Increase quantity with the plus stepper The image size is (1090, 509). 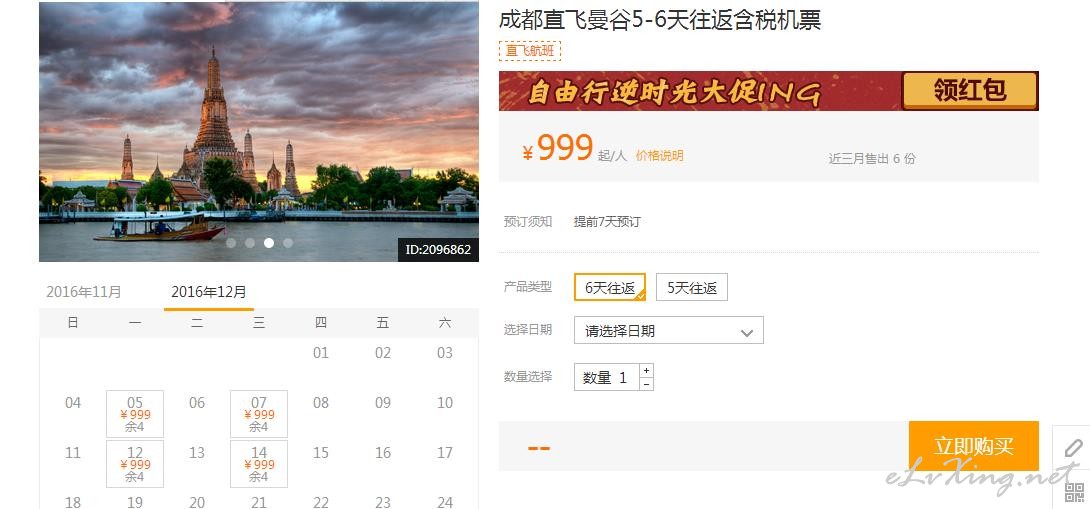pyautogui.click(x=646, y=371)
